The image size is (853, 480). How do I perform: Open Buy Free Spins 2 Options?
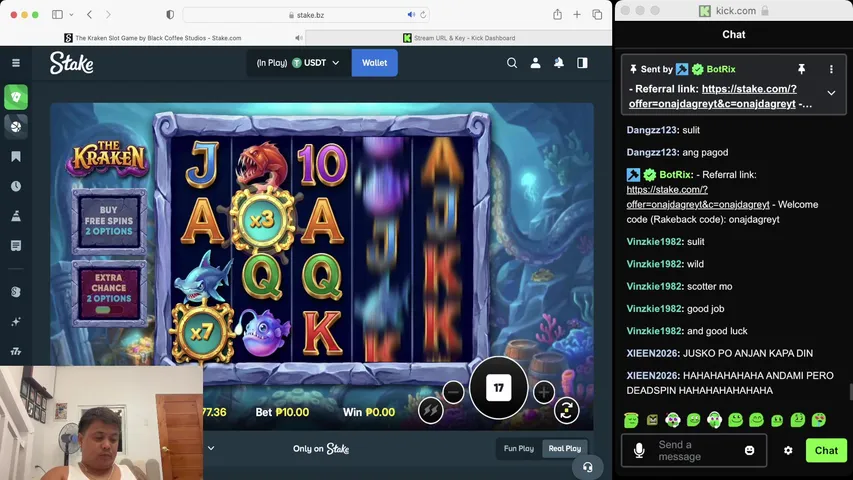click(109, 220)
